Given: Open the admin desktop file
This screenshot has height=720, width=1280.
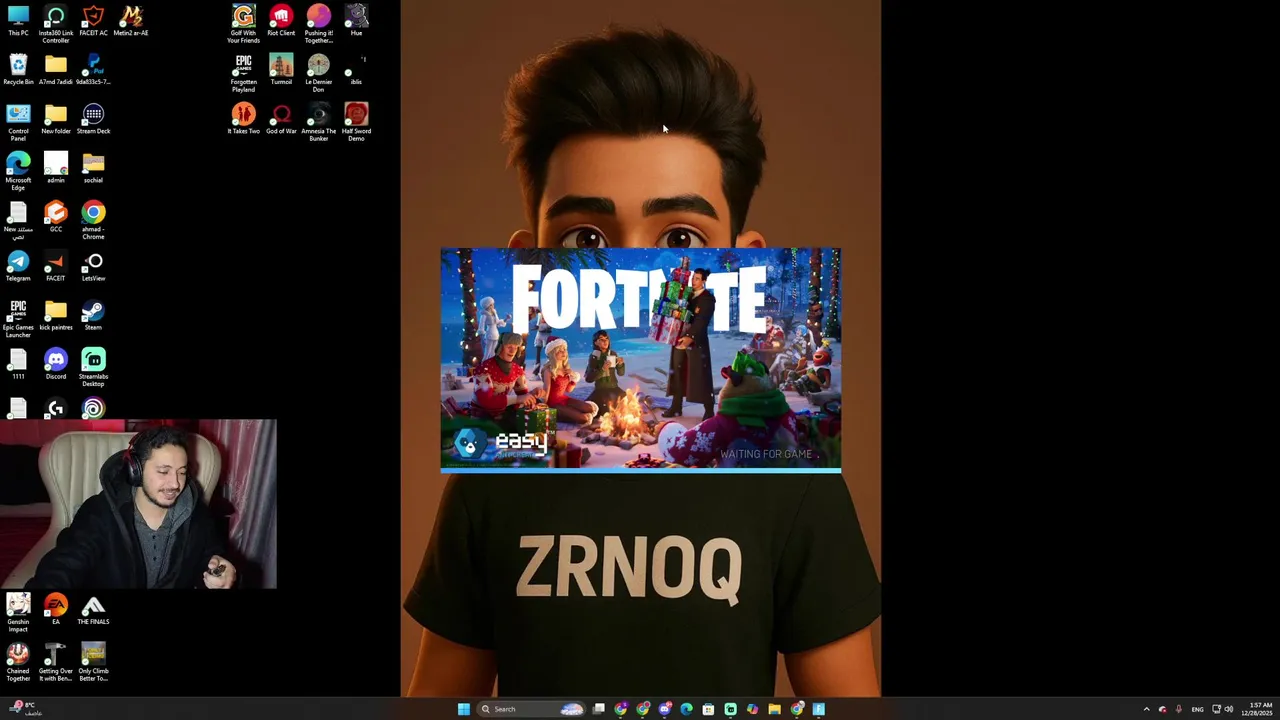Looking at the screenshot, I should pos(56,168).
